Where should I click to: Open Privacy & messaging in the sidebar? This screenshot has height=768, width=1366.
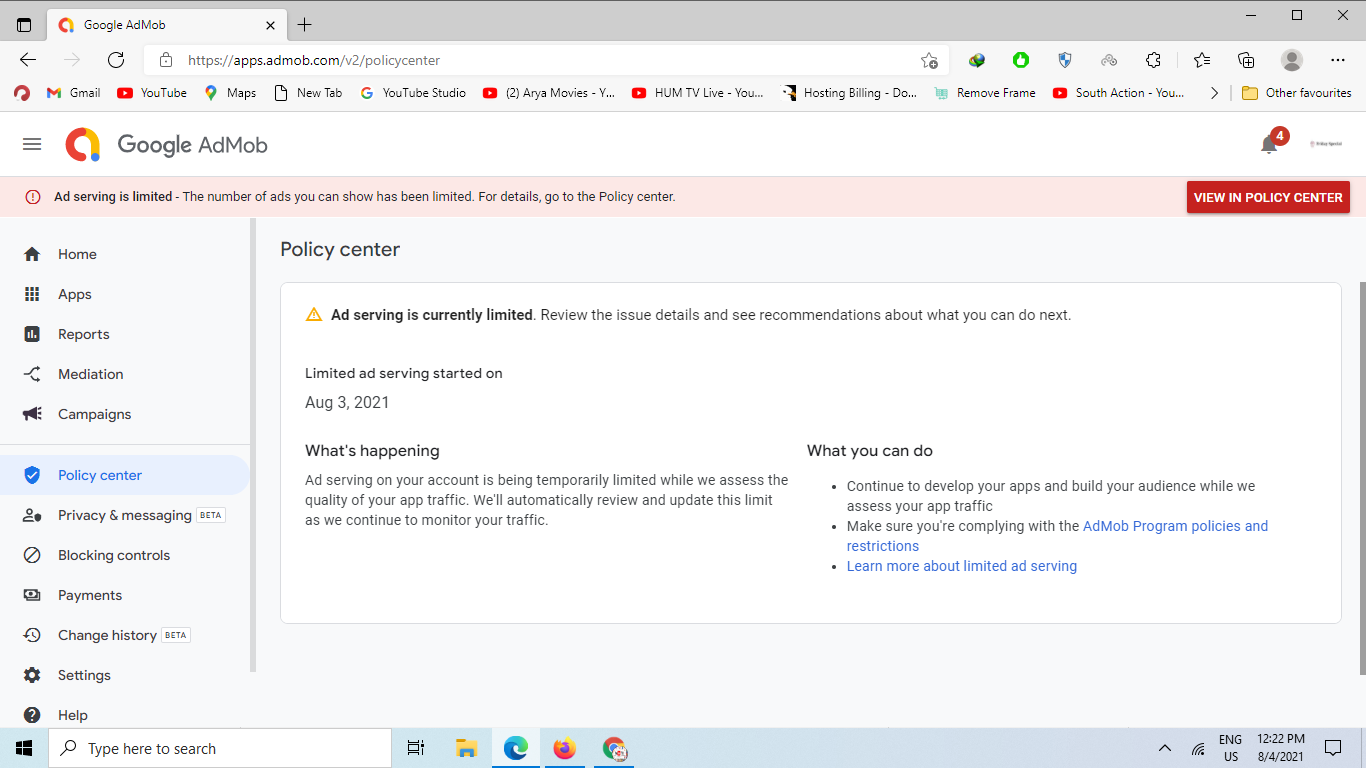click(x=125, y=515)
